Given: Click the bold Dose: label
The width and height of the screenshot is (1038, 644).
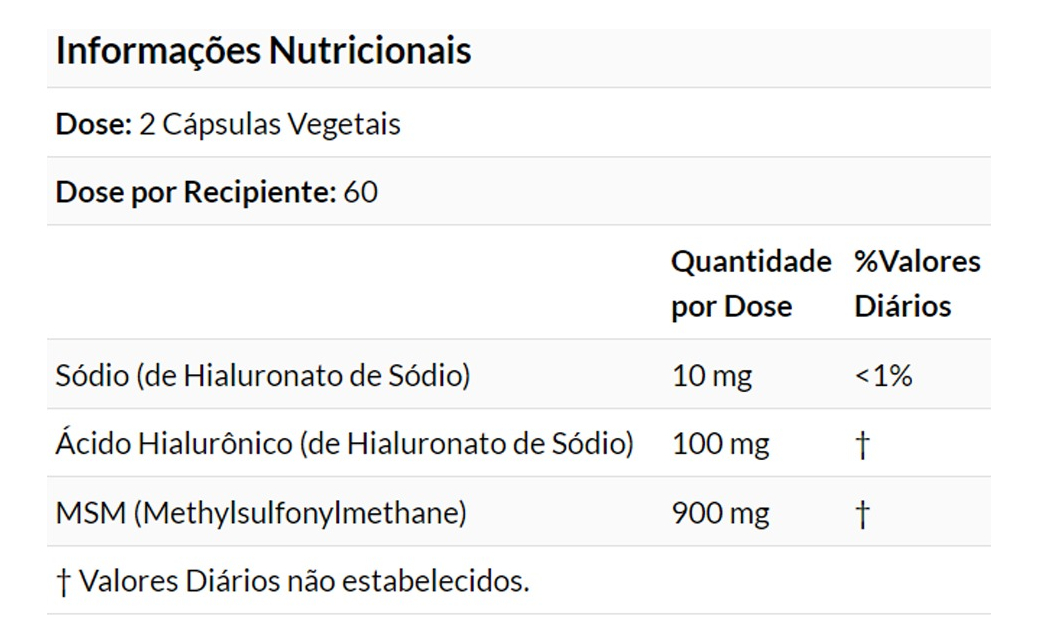Looking at the screenshot, I should point(93,124).
